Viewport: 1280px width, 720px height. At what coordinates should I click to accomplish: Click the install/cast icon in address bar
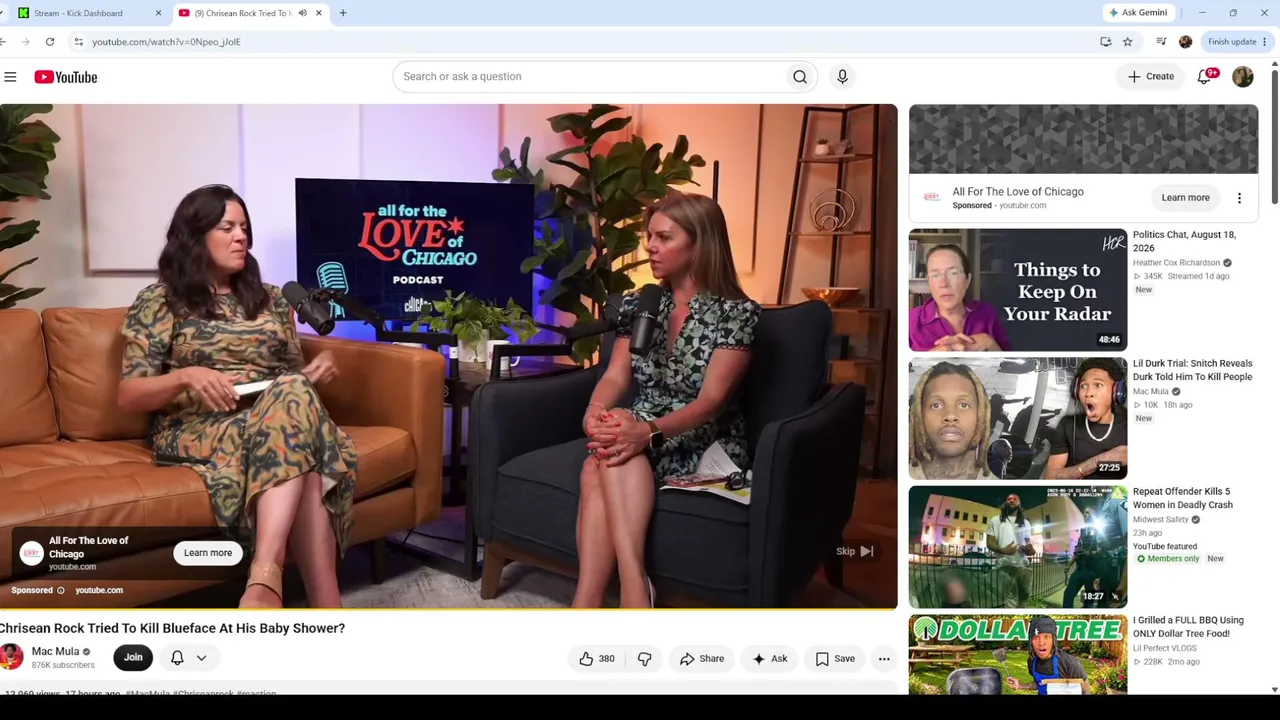point(1105,42)
